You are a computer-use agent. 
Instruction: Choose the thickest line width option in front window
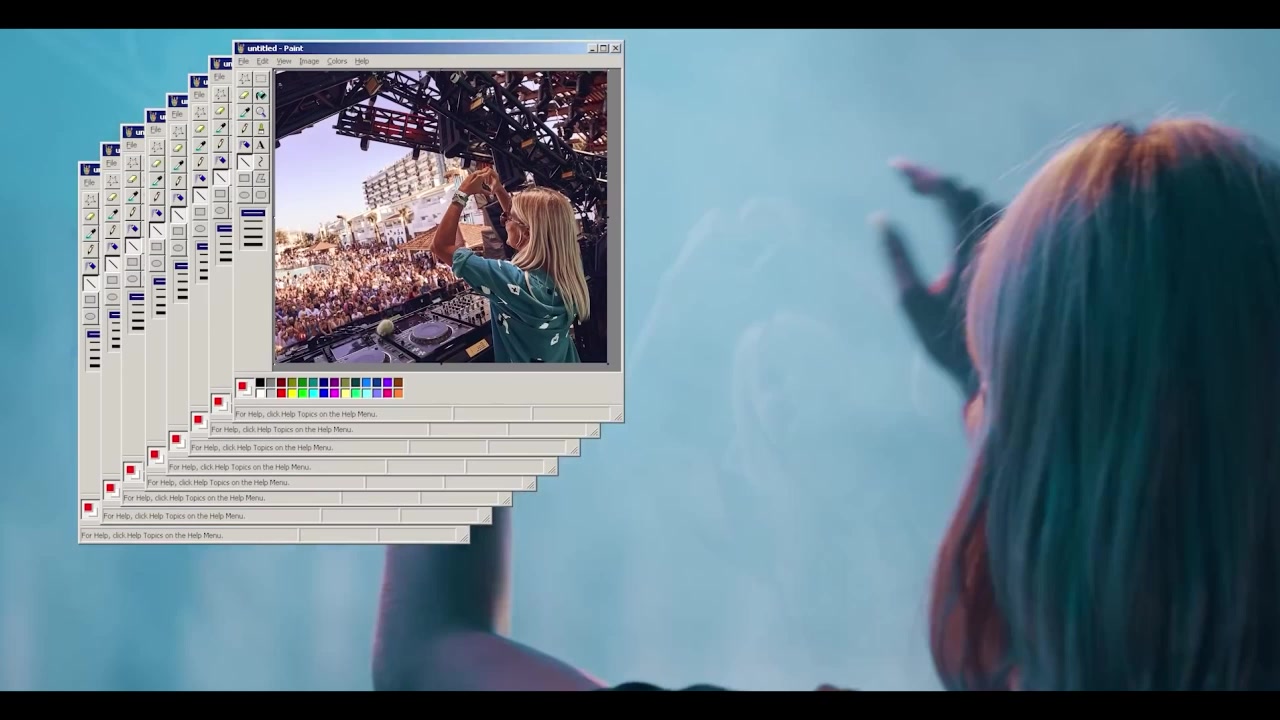click(x=253, y=244)
